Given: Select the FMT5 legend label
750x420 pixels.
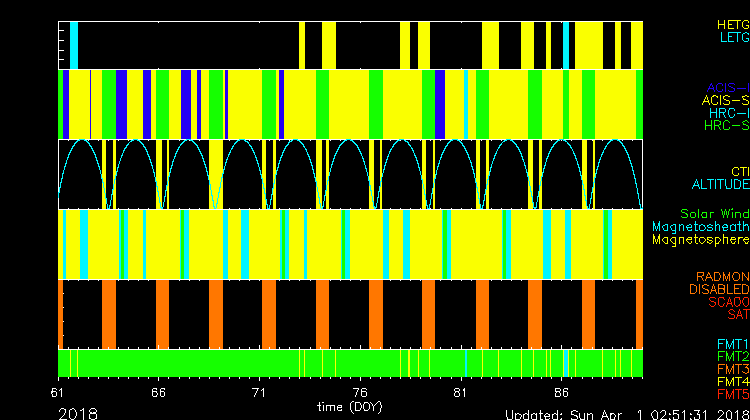Looking at the screenshot, I should tap(732, 393).
